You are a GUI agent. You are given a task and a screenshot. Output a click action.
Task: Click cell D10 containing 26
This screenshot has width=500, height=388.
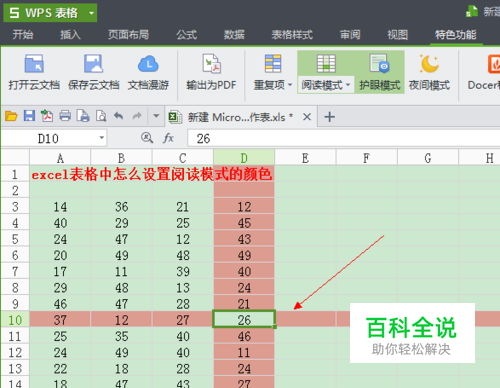244,320
